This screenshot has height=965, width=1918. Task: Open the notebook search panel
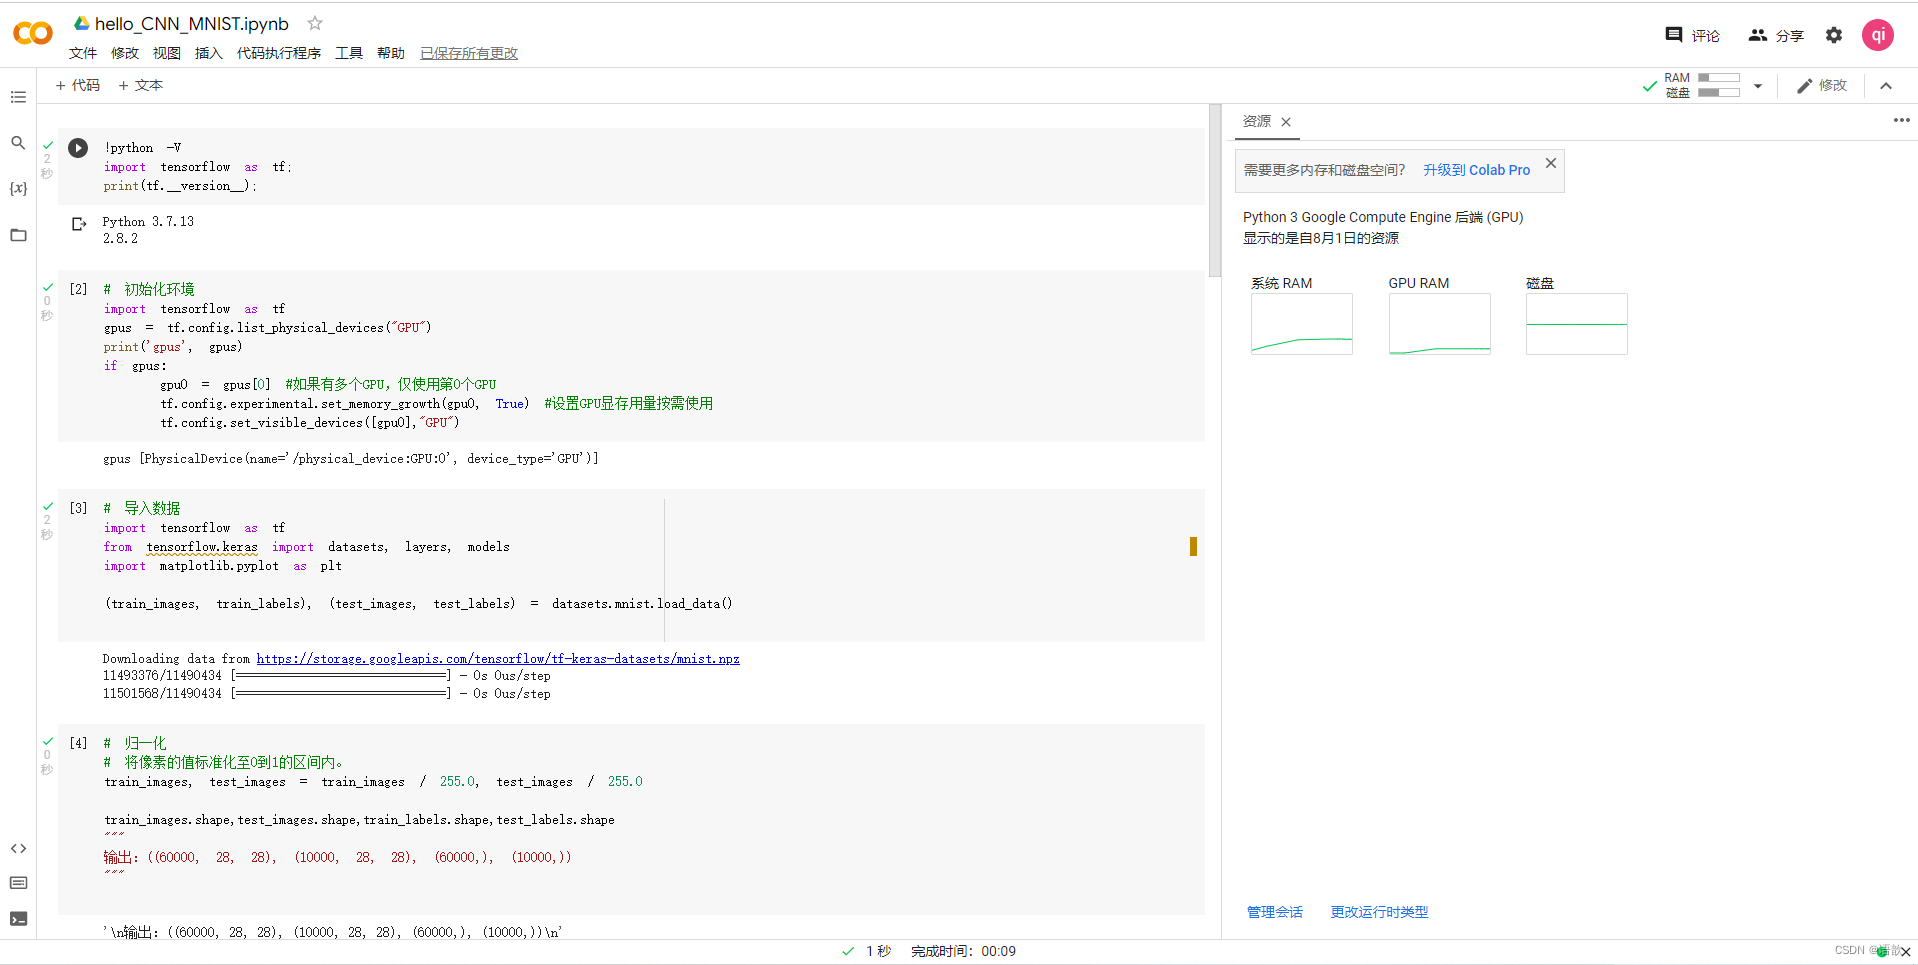(18, 143)
